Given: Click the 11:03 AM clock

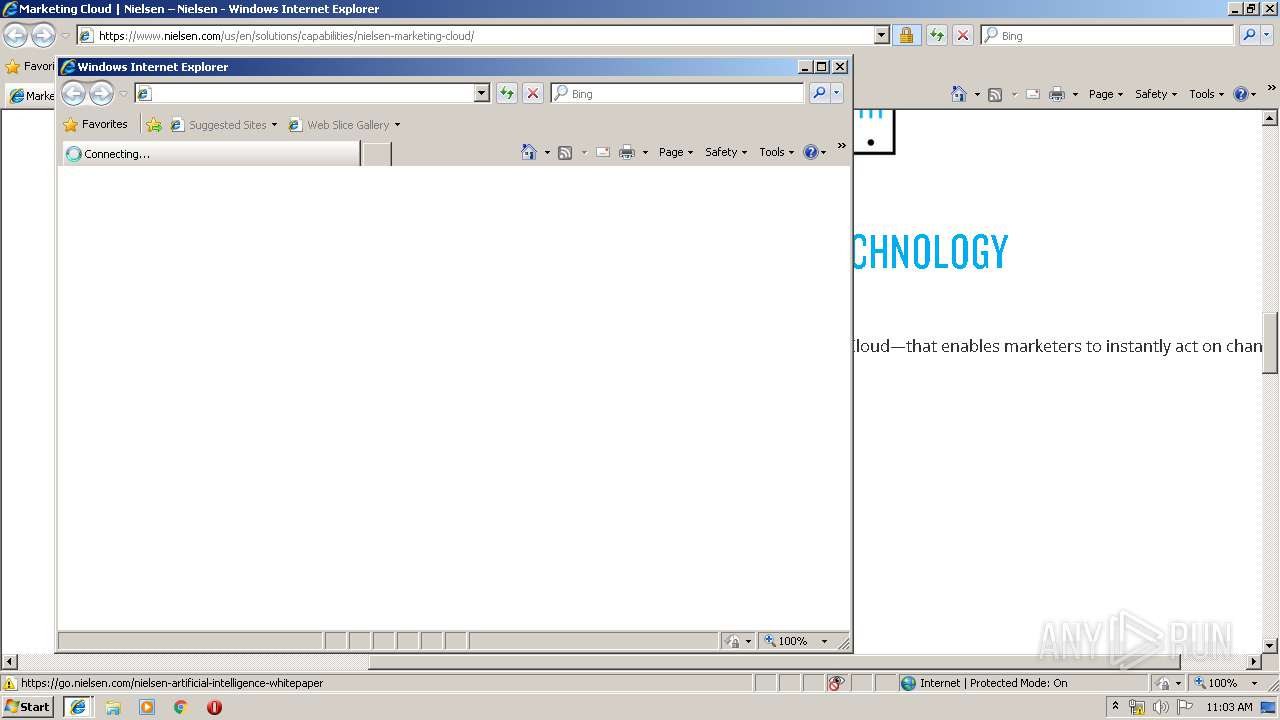Looking at the screenshot, I should point(1230,707).
